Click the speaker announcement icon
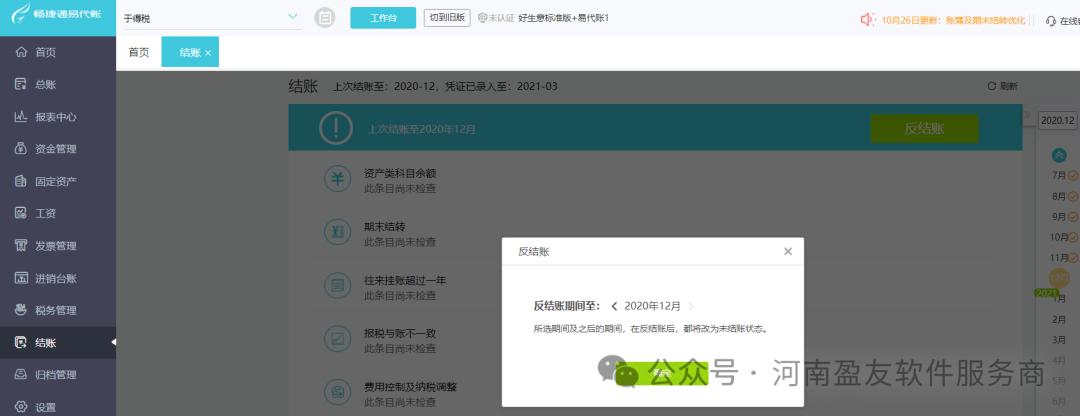This screenshot has width=1080, height=416. [867, 20]
